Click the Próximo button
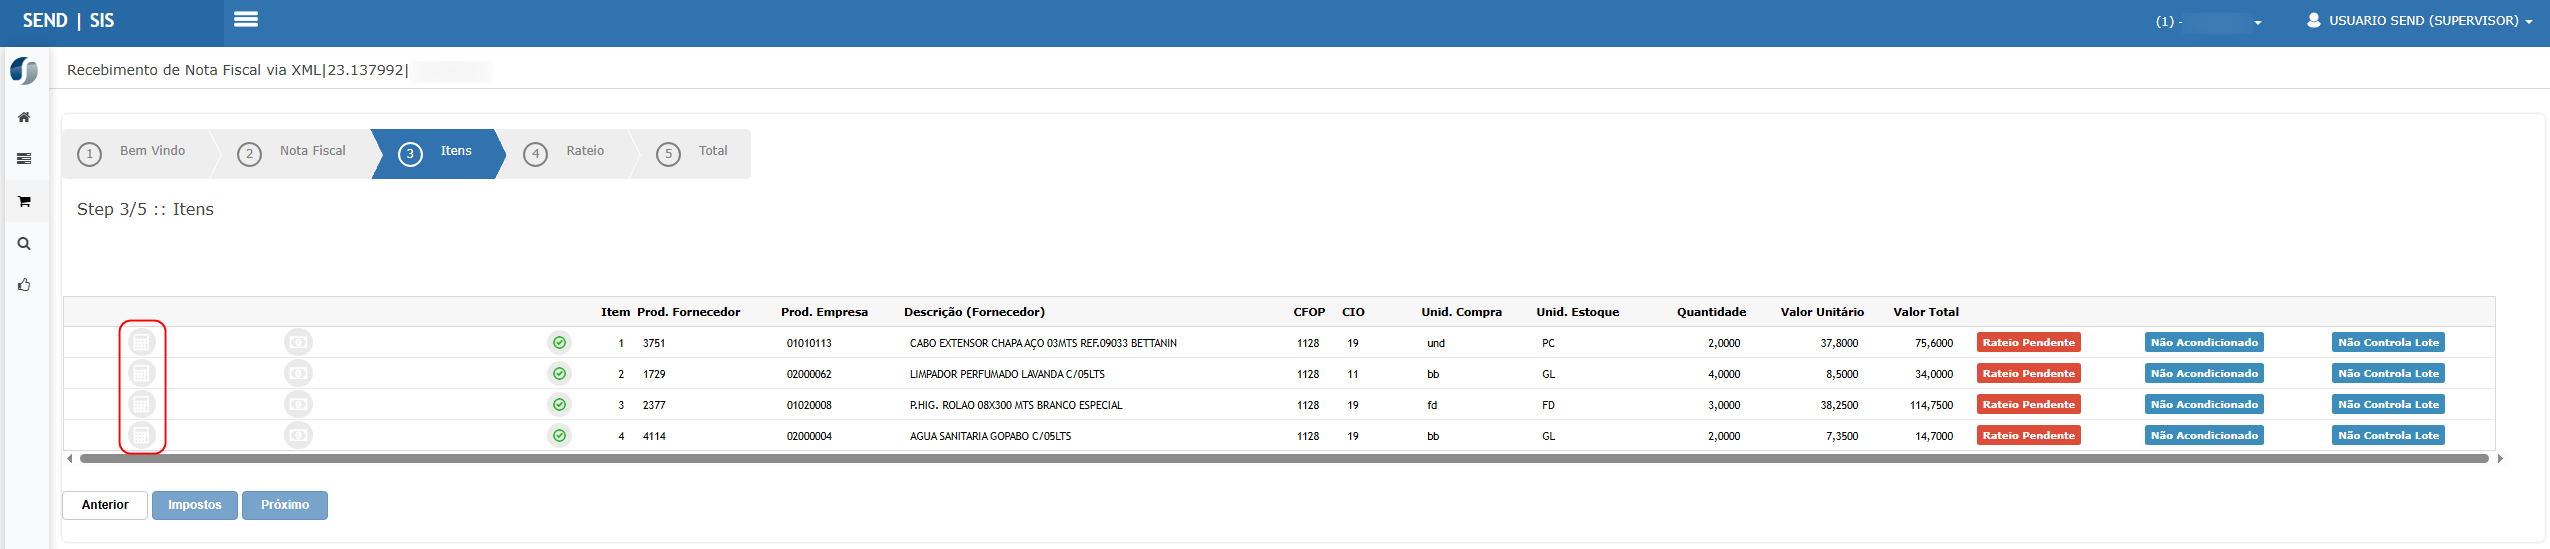The image size is (2550, 549). pyautogui.click(x=285, y=505)
